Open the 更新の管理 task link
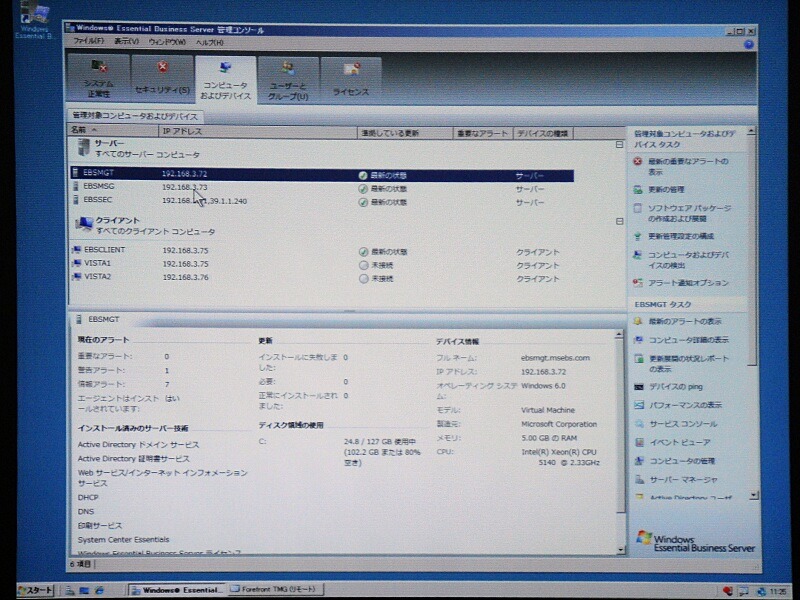800x600 pixels. (666, 190)
